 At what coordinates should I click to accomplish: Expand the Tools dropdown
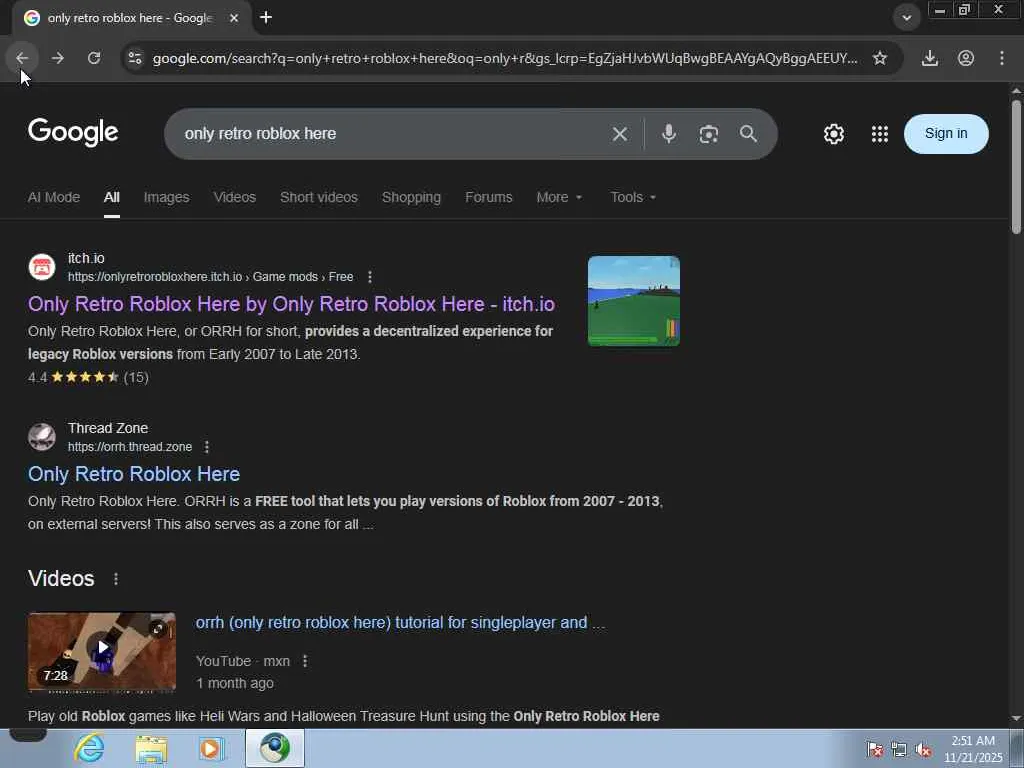tap(633, 197)
